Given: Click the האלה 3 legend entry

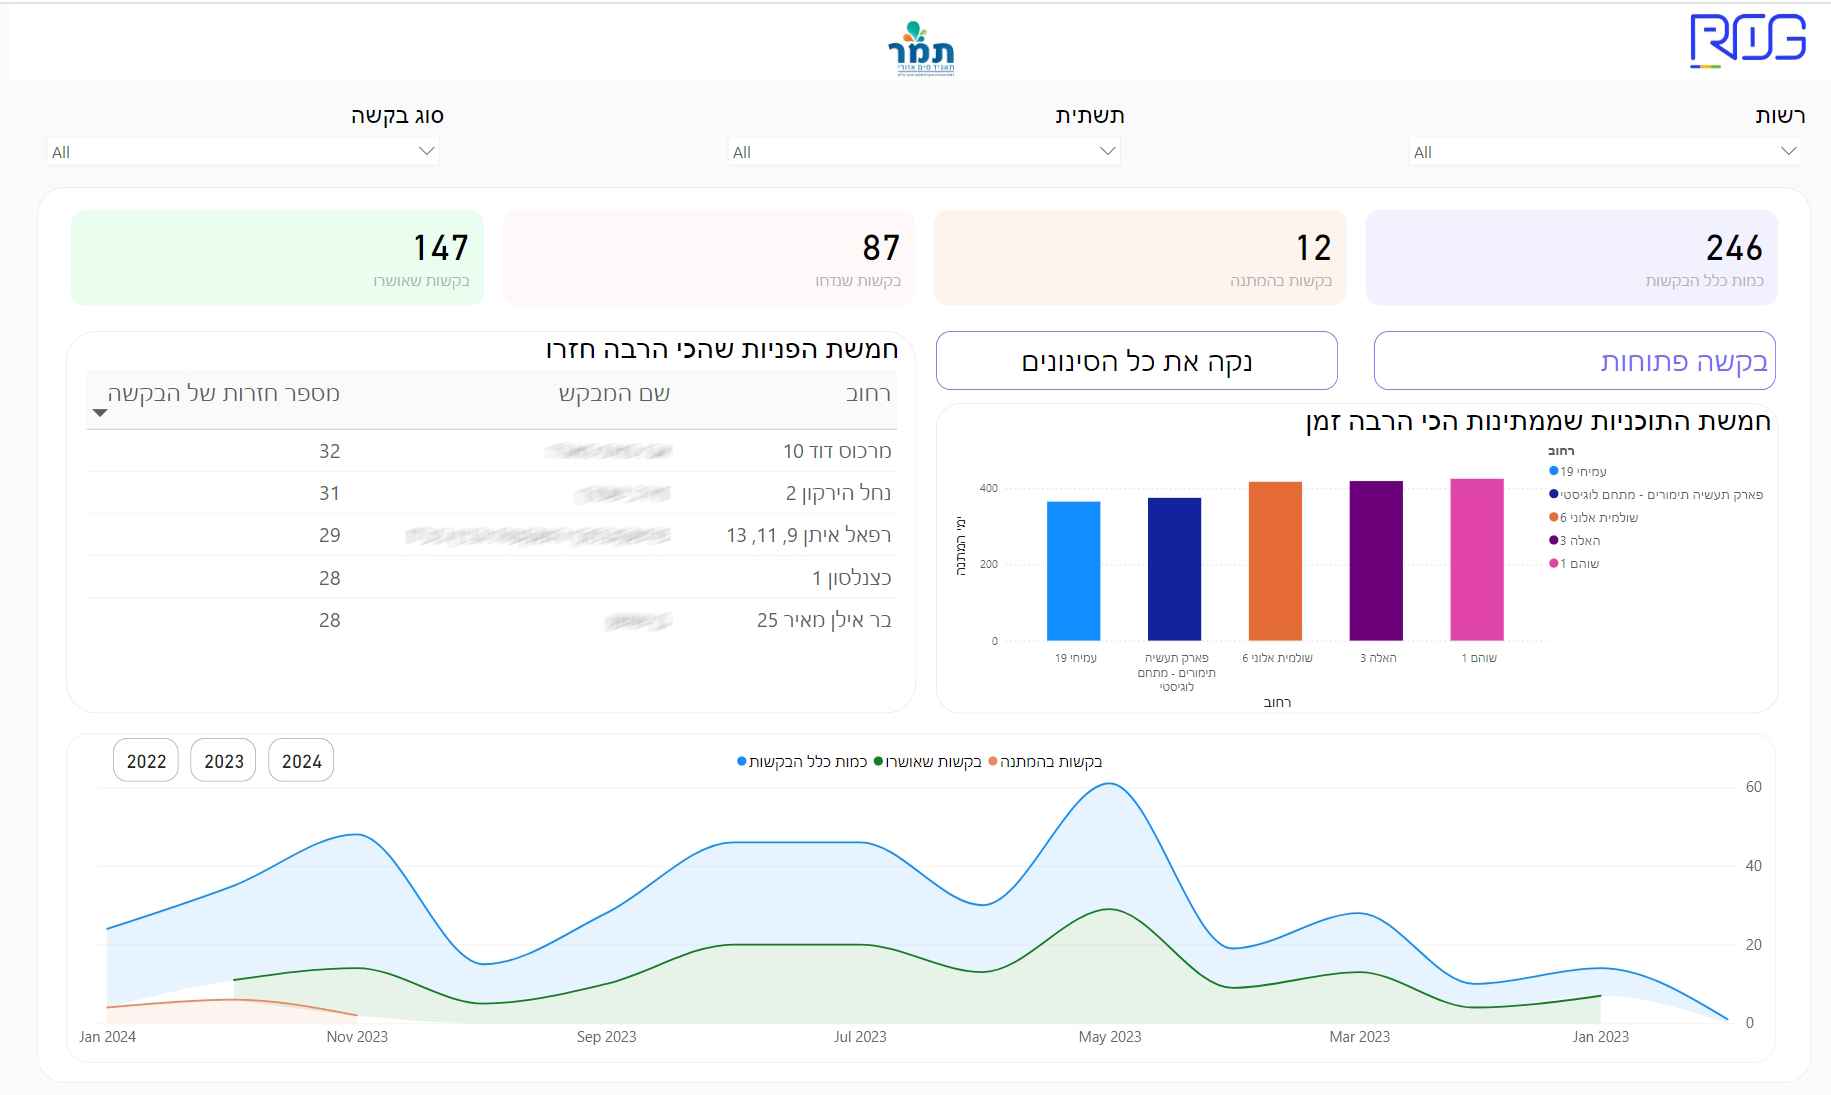Looking at the screenshot, I should 1575,540.
